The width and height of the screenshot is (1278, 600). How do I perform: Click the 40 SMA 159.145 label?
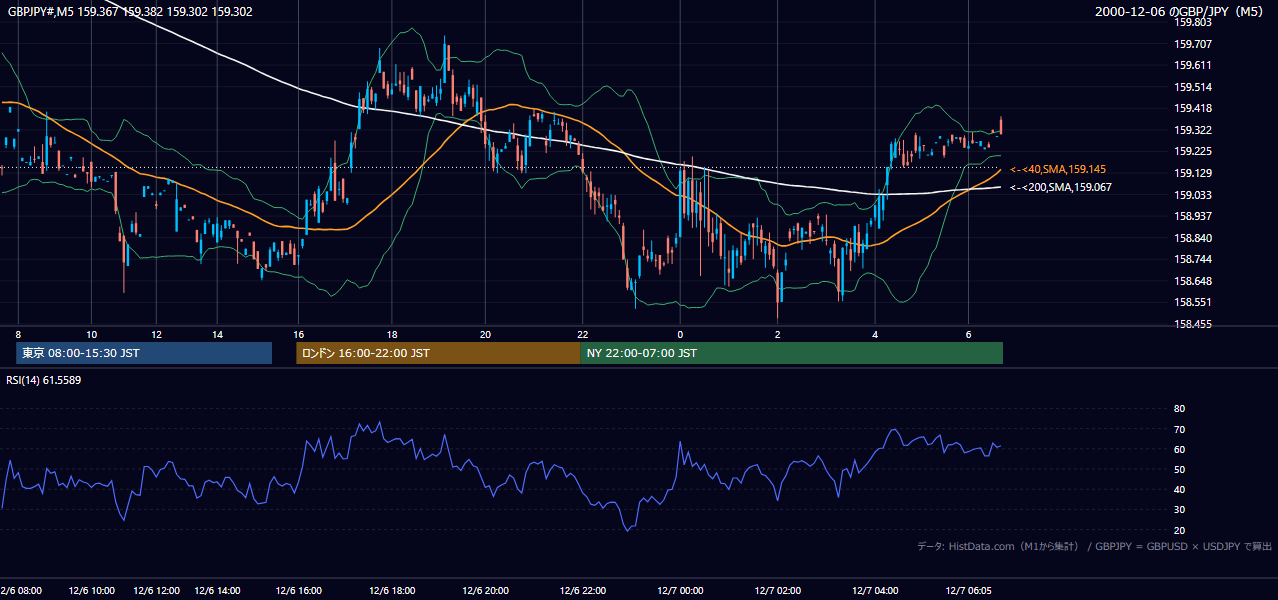pyautogui.click(x=1058, y=170)
